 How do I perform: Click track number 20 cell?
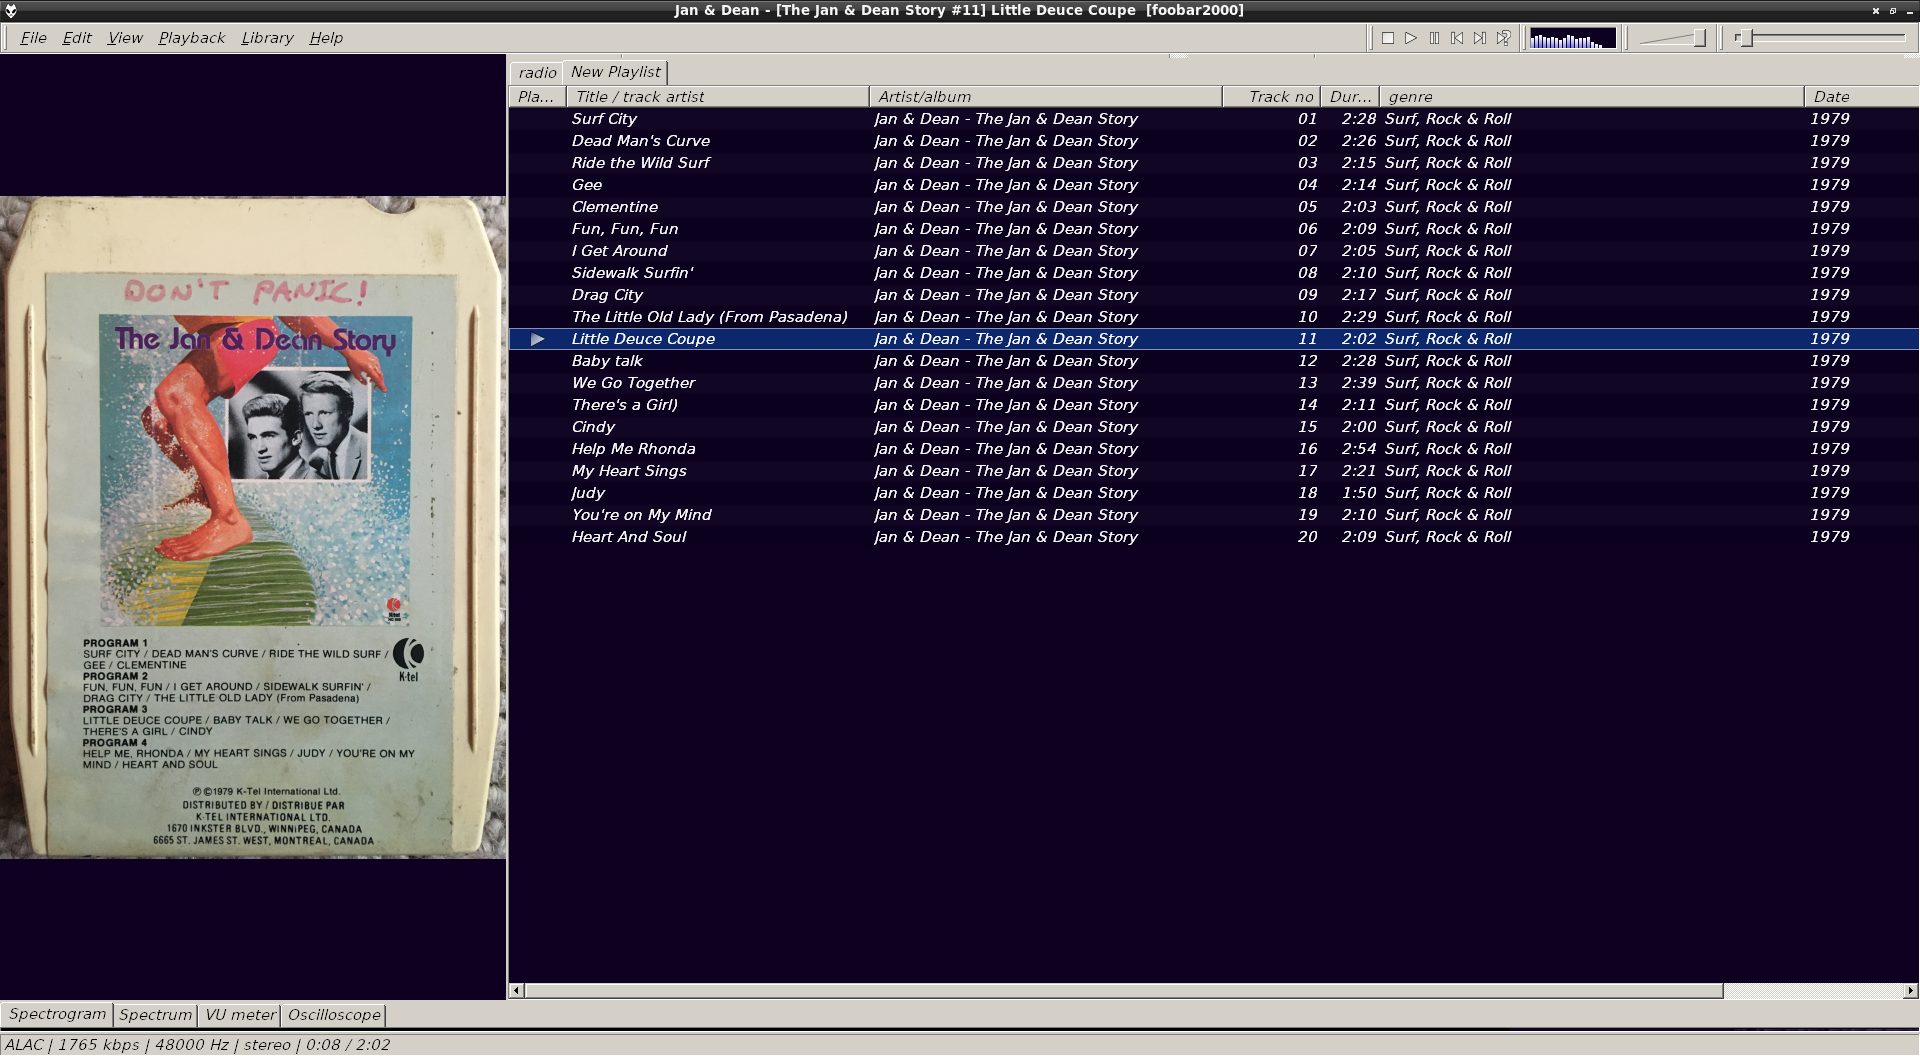(1307, 537)
